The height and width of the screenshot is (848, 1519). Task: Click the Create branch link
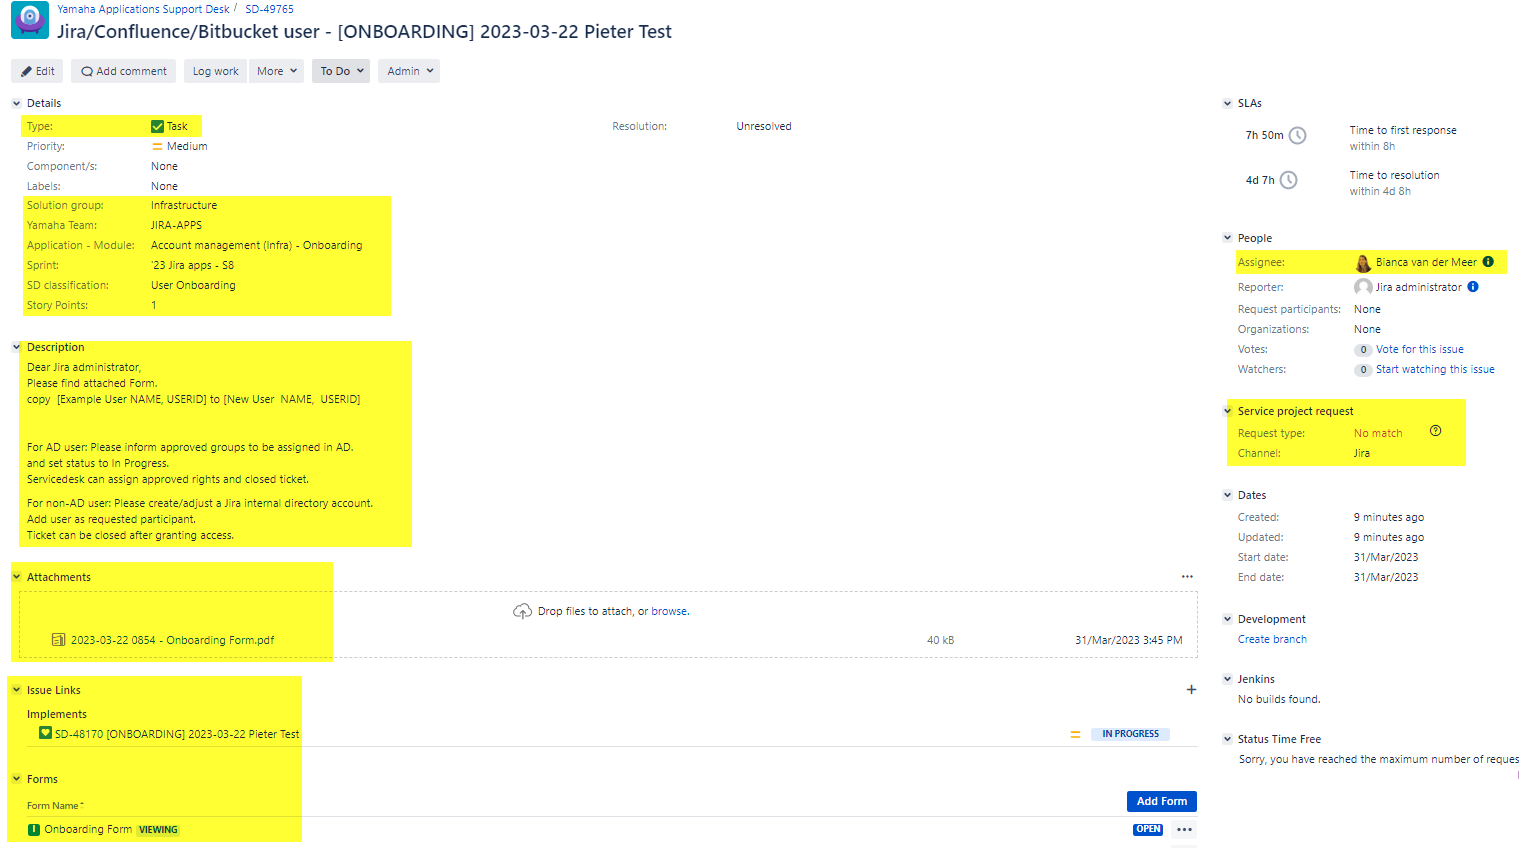(1272, 639)
